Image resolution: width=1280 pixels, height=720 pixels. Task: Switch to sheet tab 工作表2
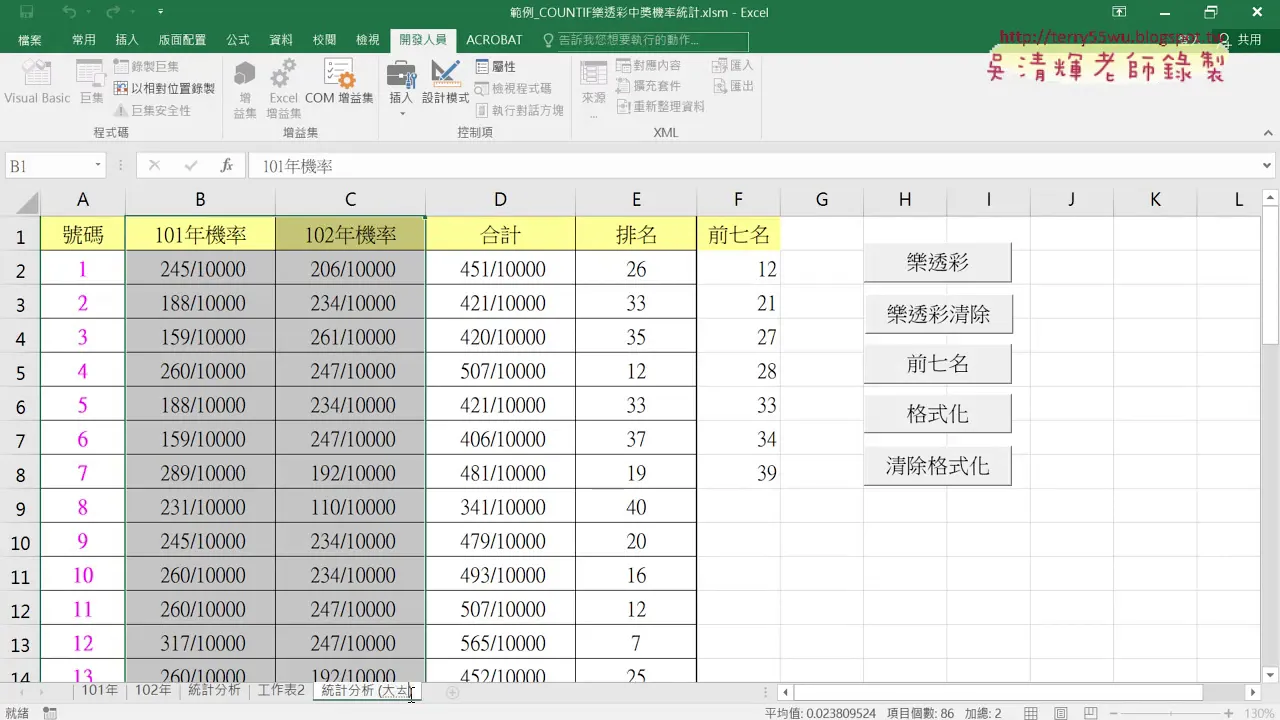coord(281,690)
